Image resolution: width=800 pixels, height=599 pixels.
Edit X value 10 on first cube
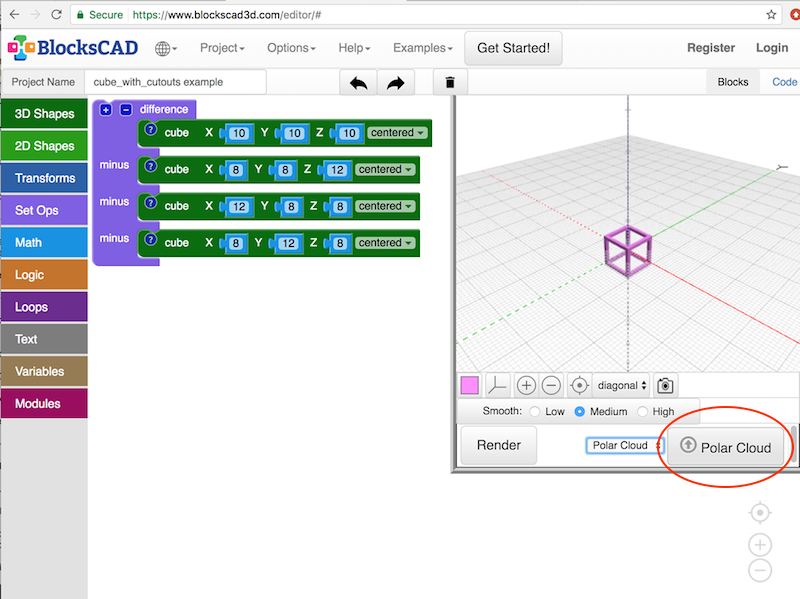pyautogui.click(x=238, y=133)
